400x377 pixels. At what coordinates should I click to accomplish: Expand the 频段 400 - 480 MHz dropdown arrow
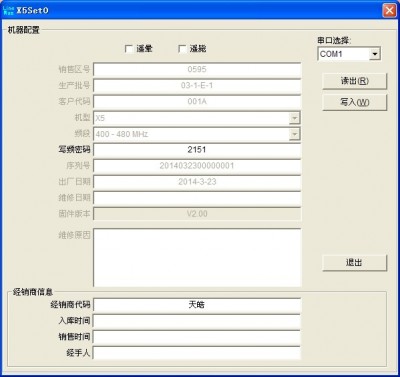pos(294,134)
